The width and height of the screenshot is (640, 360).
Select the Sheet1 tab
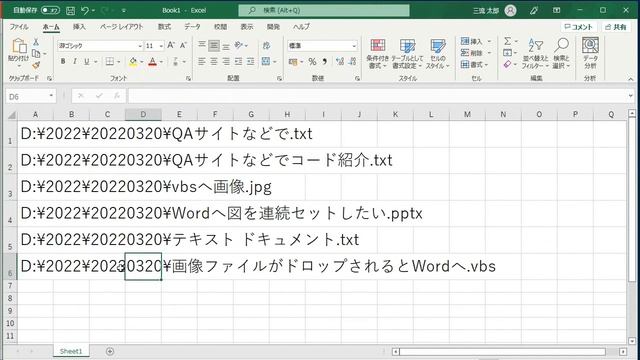tap(71, 351)
